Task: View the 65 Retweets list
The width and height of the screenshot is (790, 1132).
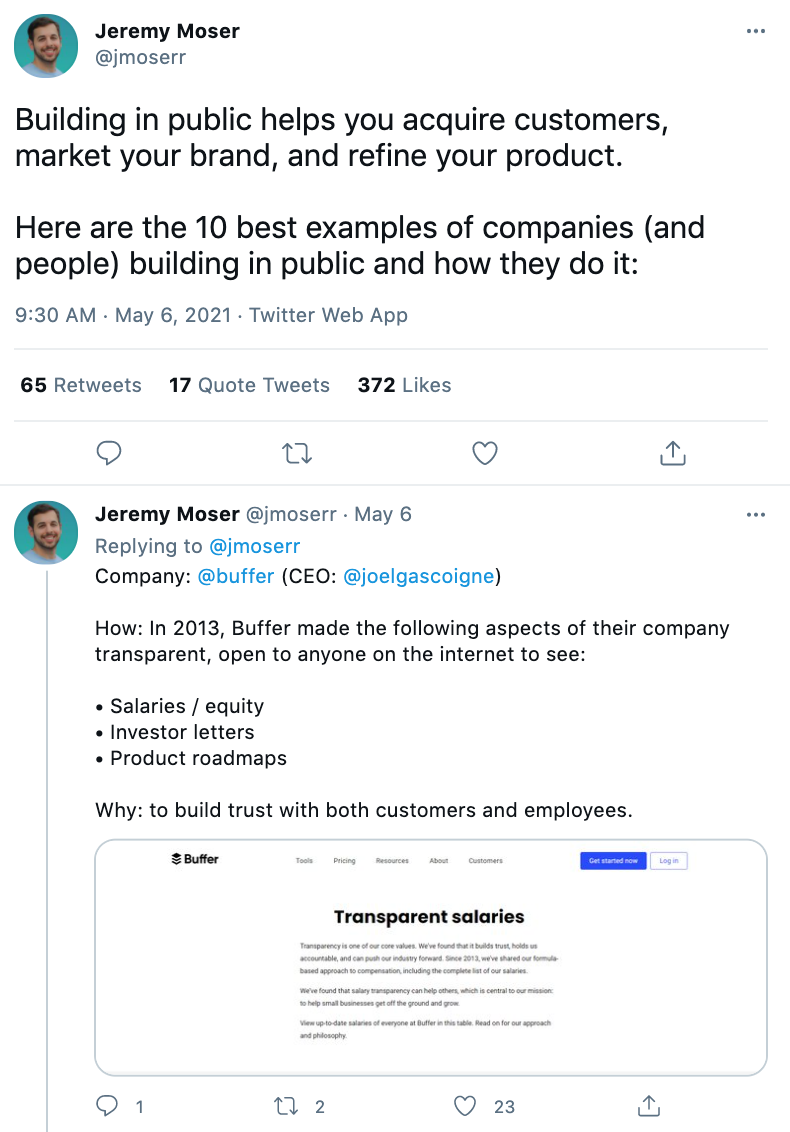Action: click(81, 385)
